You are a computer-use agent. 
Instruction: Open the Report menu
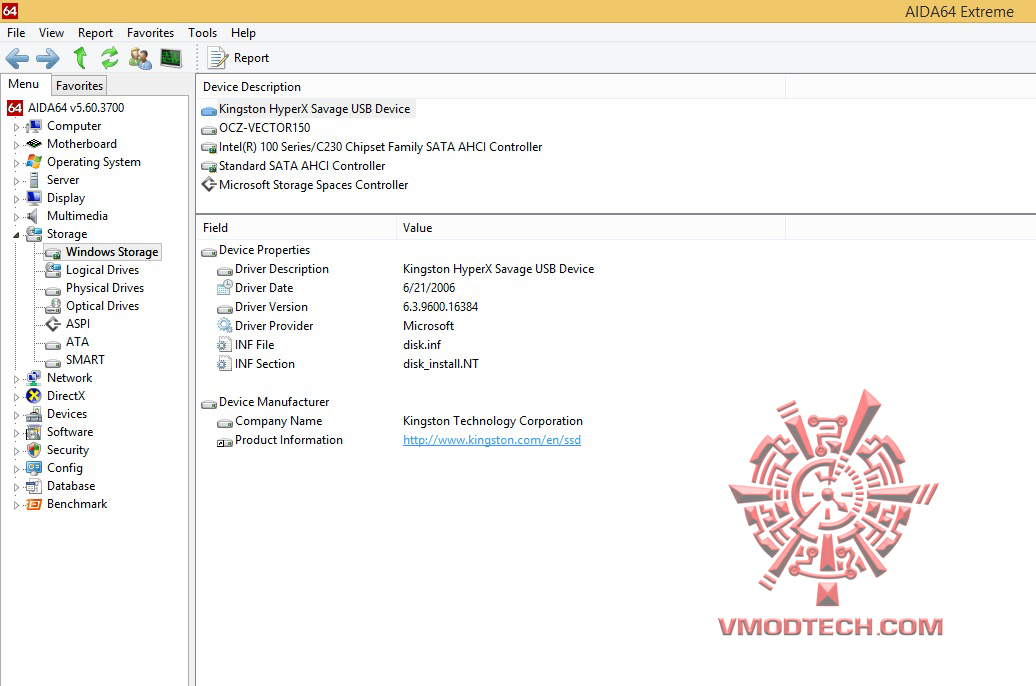pos(95,33)
